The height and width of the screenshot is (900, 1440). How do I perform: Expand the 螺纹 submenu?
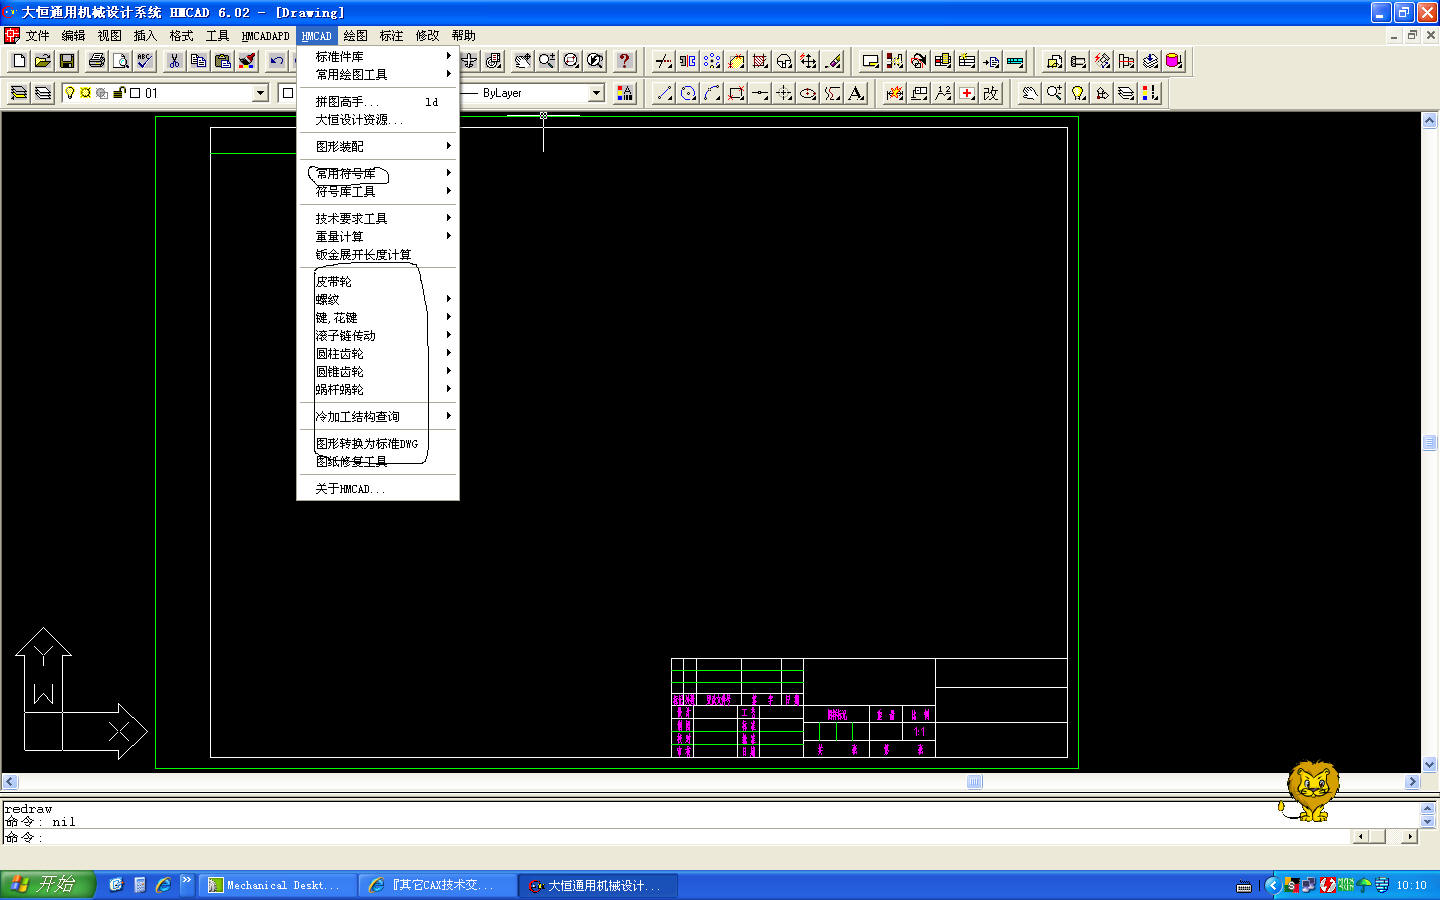378,299
